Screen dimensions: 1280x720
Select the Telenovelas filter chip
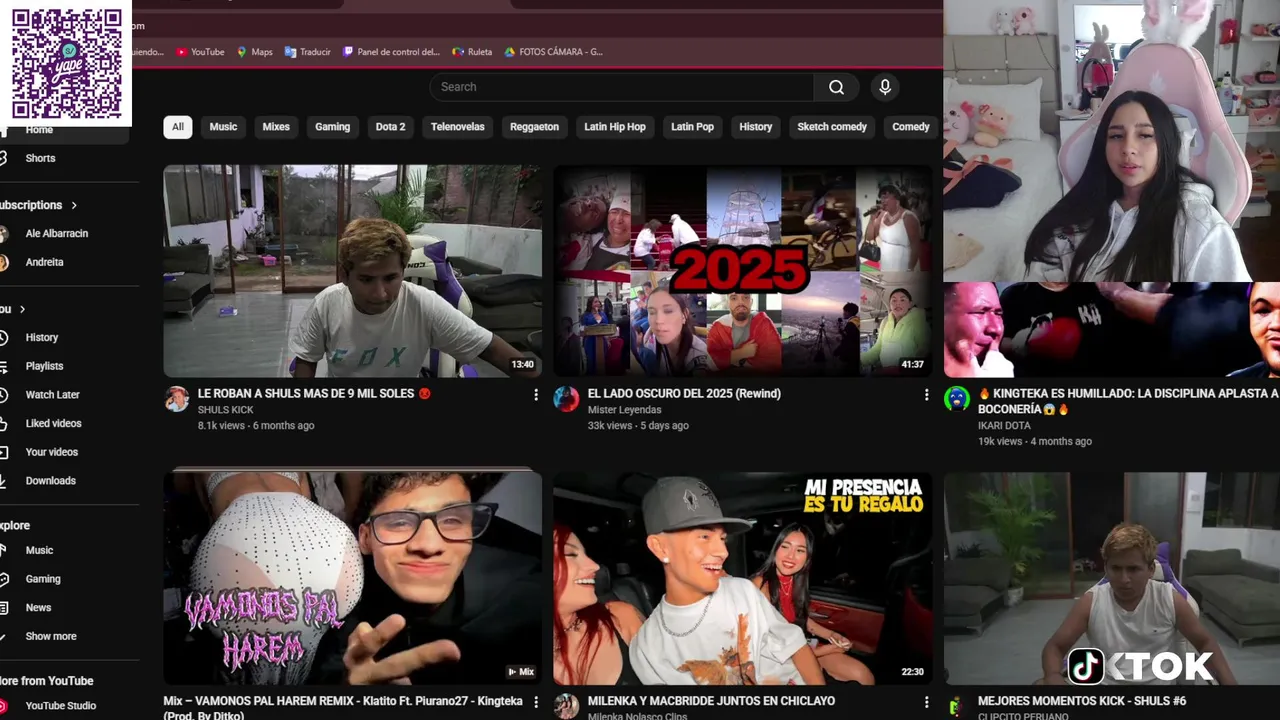point(458,127)
